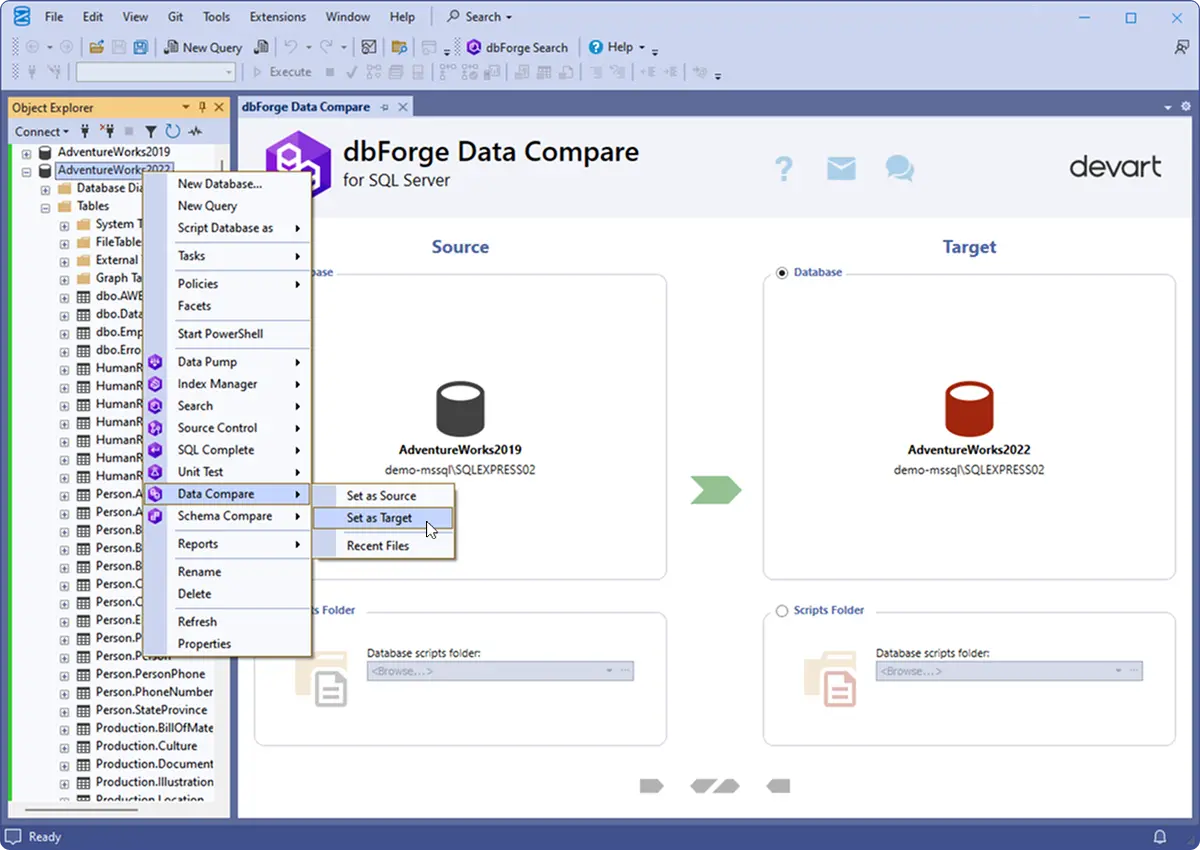
Task: Pin the Object Explorer panel with pushpin
Action: (203, 108)
